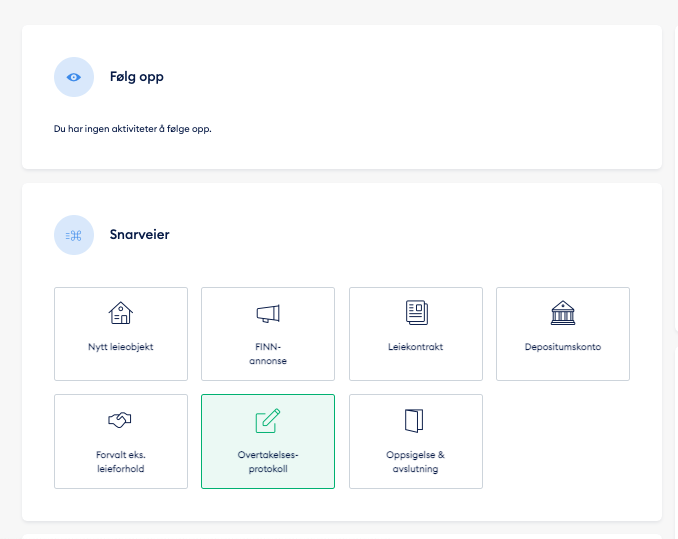Screen dimensions: 678x539
Task: Open the Overtakelsesprotokoll label text
Action: pos(268,461)
